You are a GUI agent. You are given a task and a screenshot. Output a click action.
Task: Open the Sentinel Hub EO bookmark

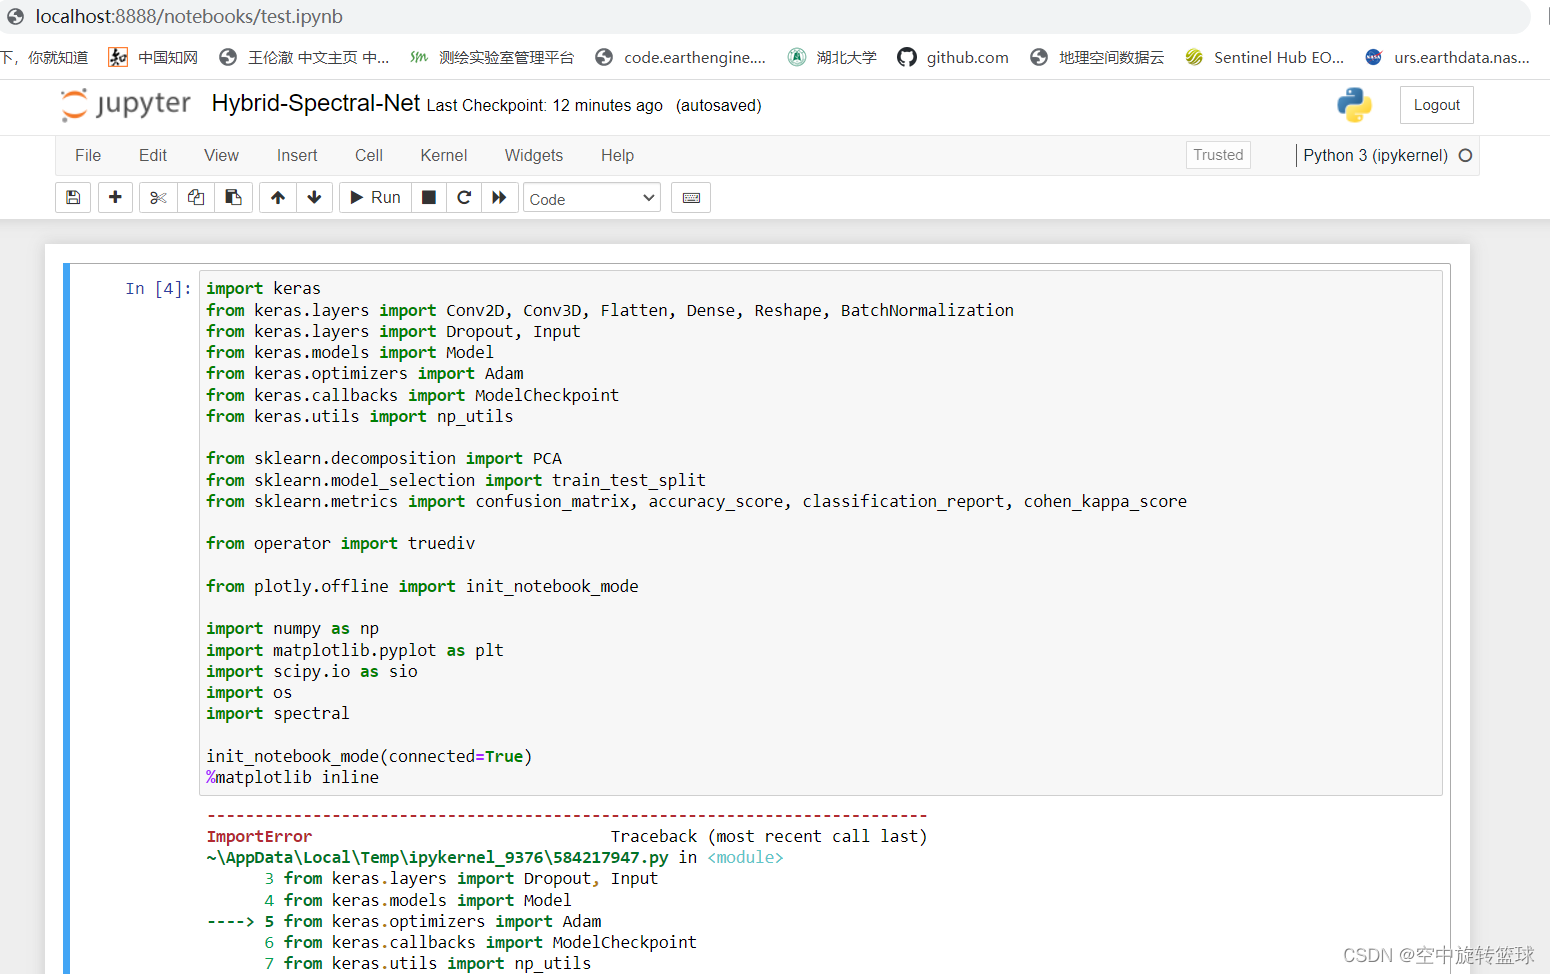1264,58
